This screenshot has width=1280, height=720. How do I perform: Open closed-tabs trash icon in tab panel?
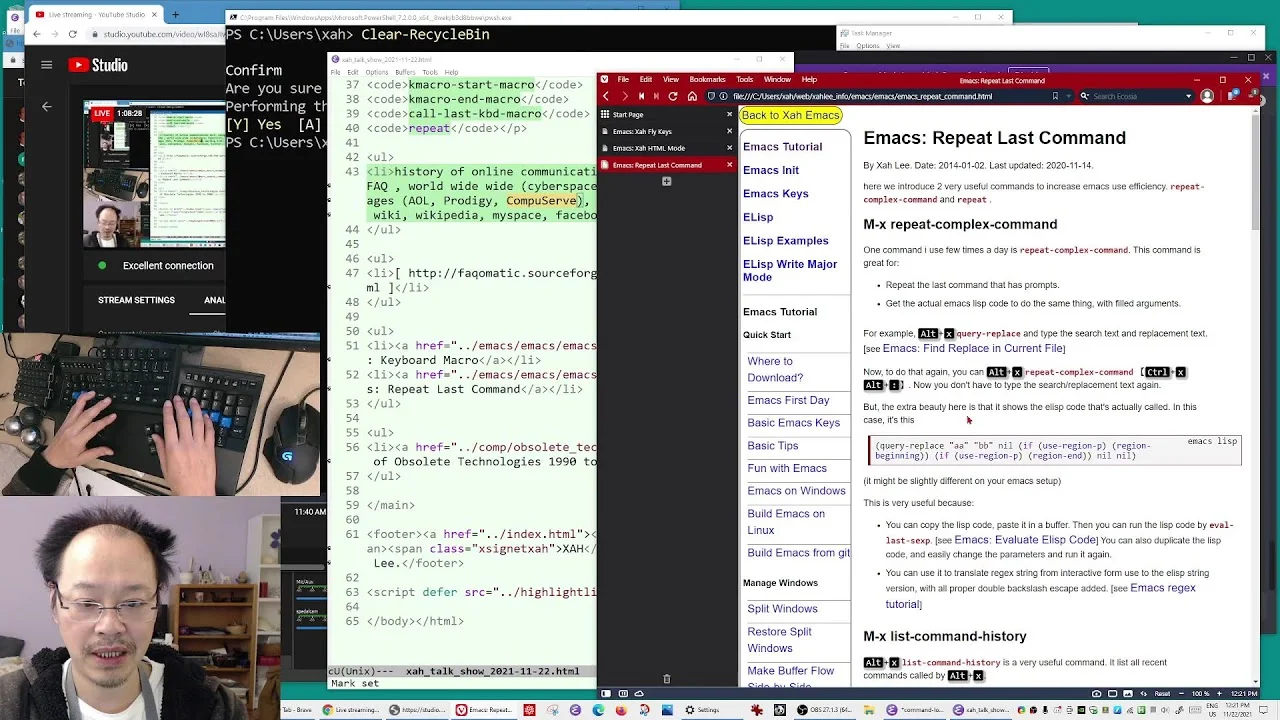pyautogui.click(x=666, y=679)
